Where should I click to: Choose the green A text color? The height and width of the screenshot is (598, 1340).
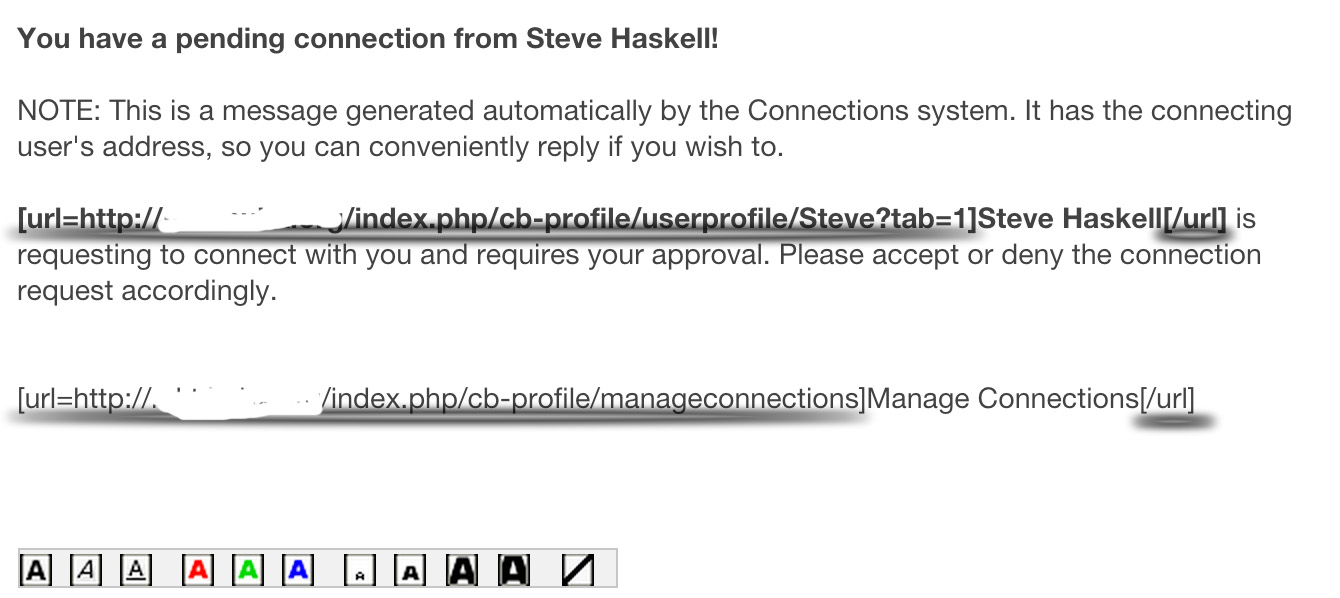[x=248, y=570]
